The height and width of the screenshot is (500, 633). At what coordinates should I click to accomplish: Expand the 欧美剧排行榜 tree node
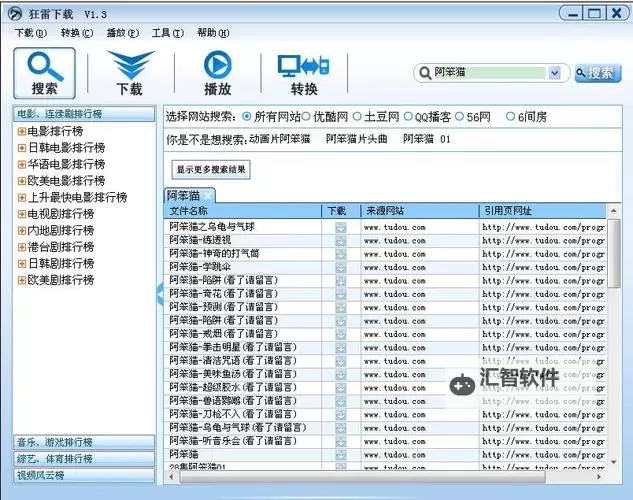[22, 280]
